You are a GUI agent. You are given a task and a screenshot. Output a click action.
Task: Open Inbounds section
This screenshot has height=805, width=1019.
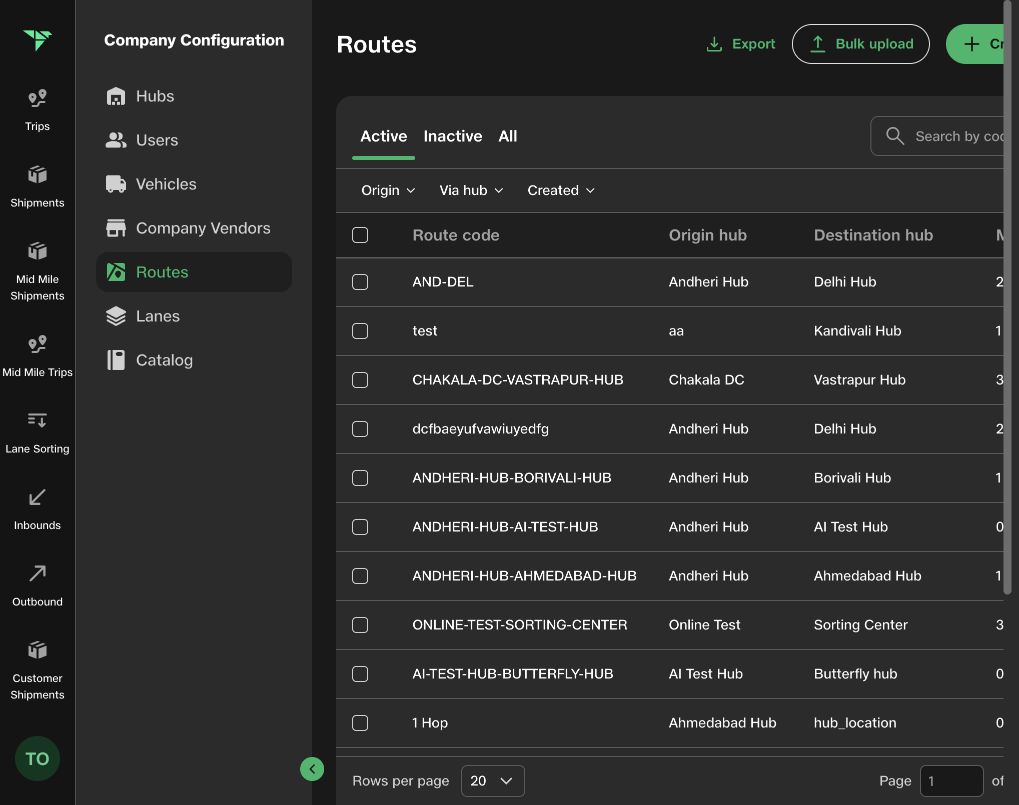[37, 509]
